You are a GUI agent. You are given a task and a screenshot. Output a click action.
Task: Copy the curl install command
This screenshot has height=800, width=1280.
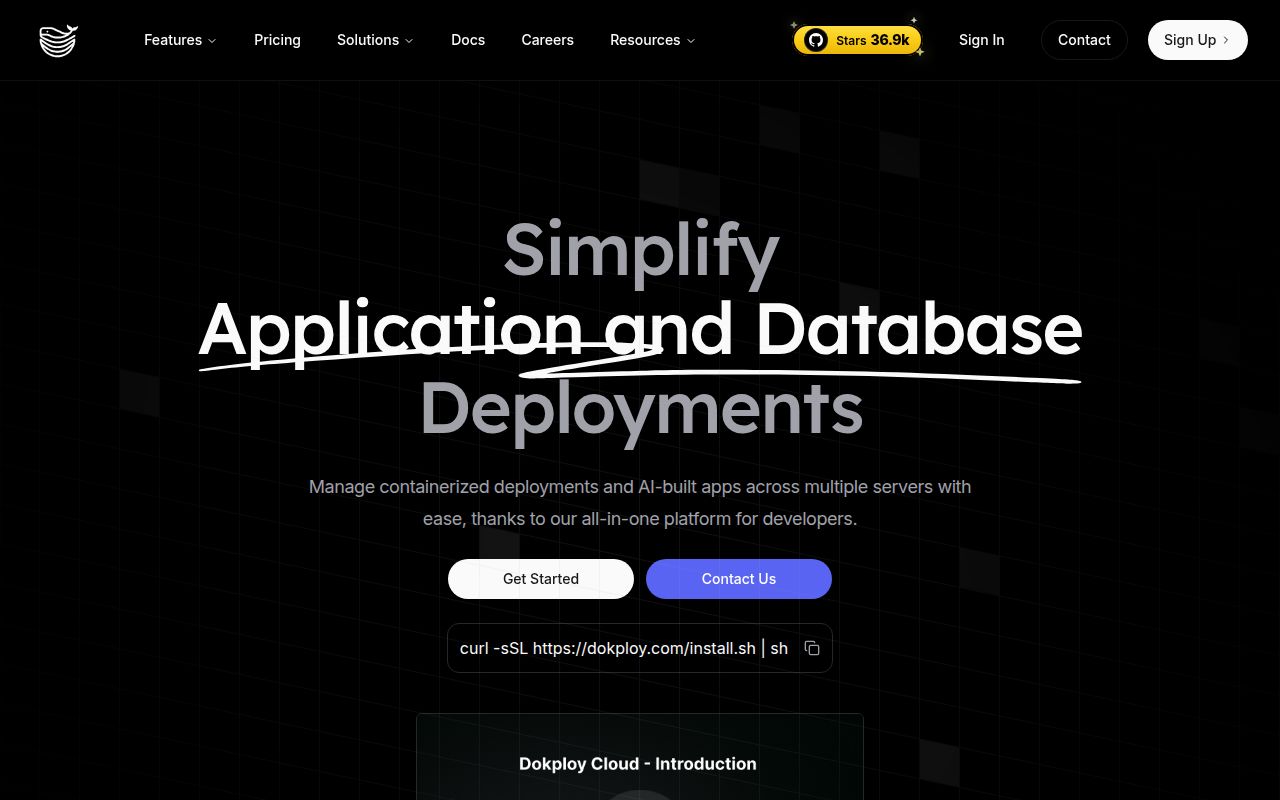pyautogui.click(x=812, y=648)
